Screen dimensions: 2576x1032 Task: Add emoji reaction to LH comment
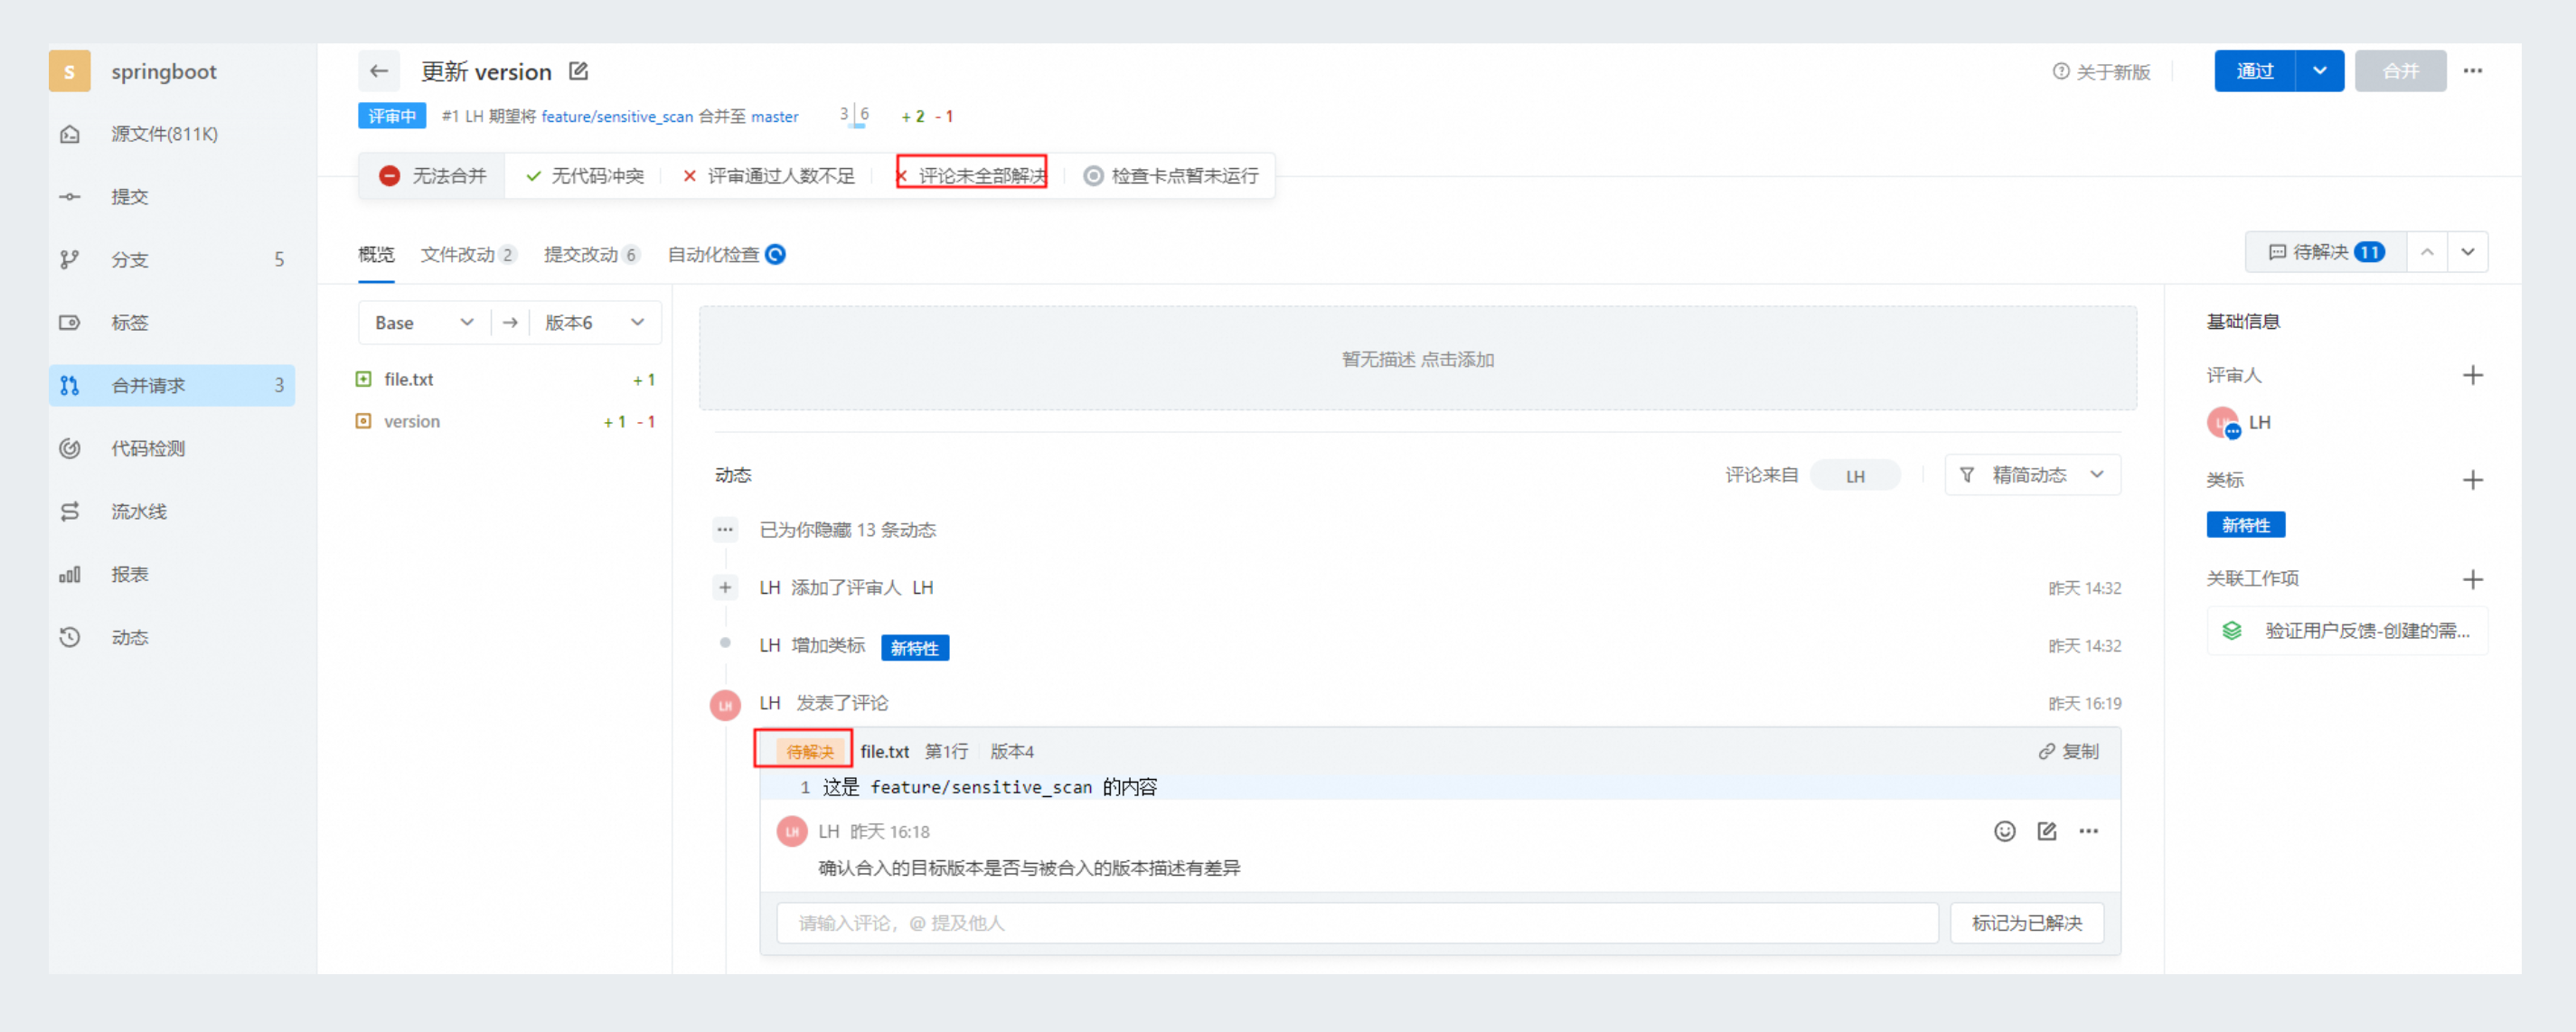point(2004,832)
